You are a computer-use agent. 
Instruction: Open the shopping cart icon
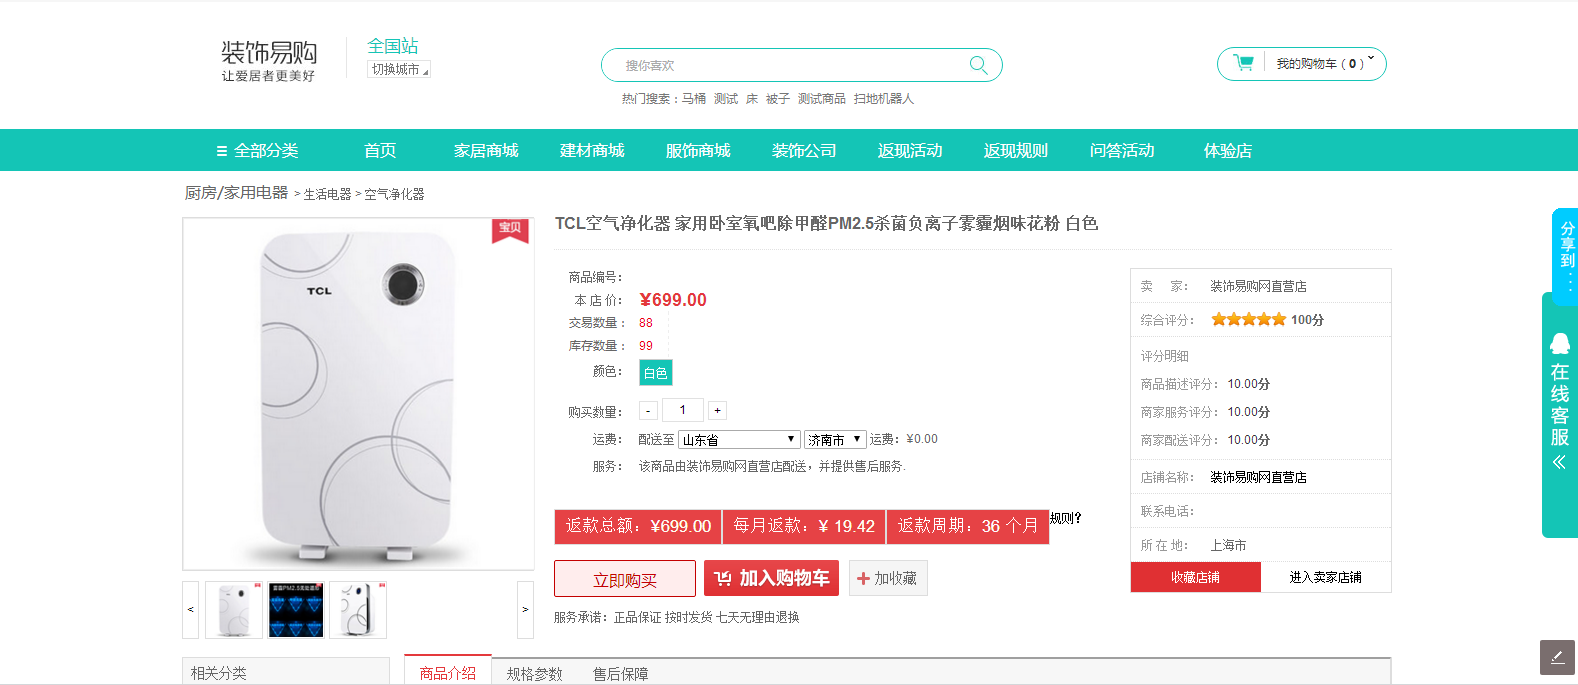1244,63
